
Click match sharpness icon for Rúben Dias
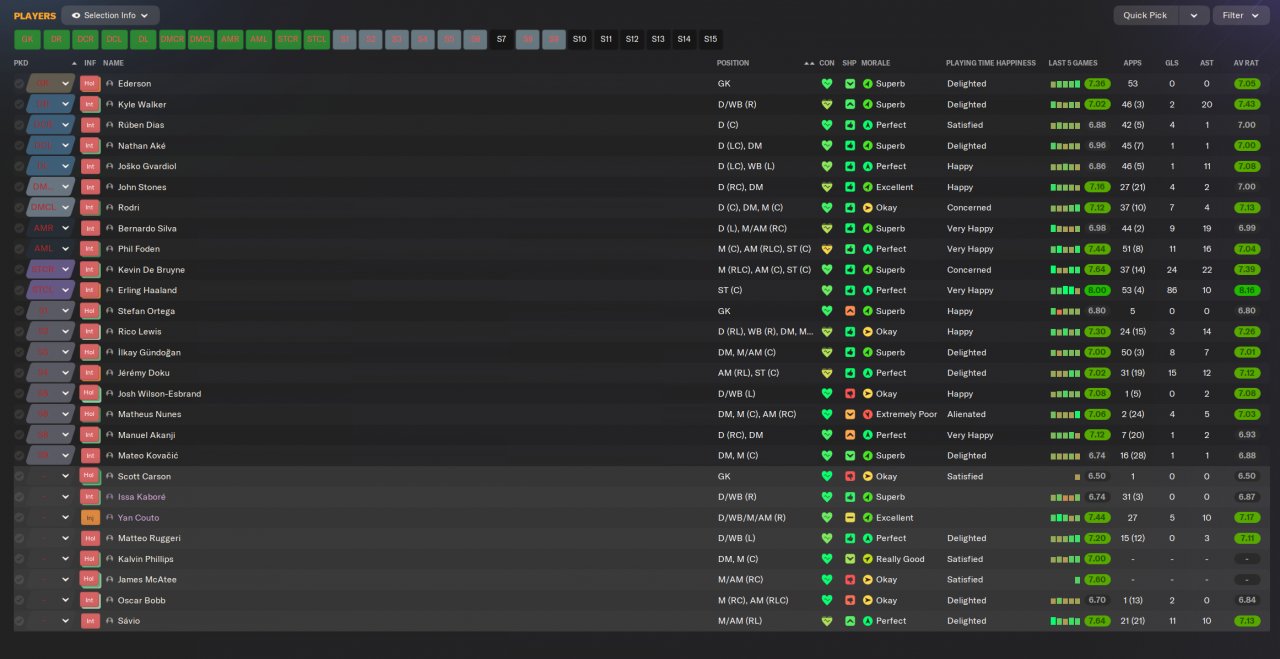(x=850, y=125)
